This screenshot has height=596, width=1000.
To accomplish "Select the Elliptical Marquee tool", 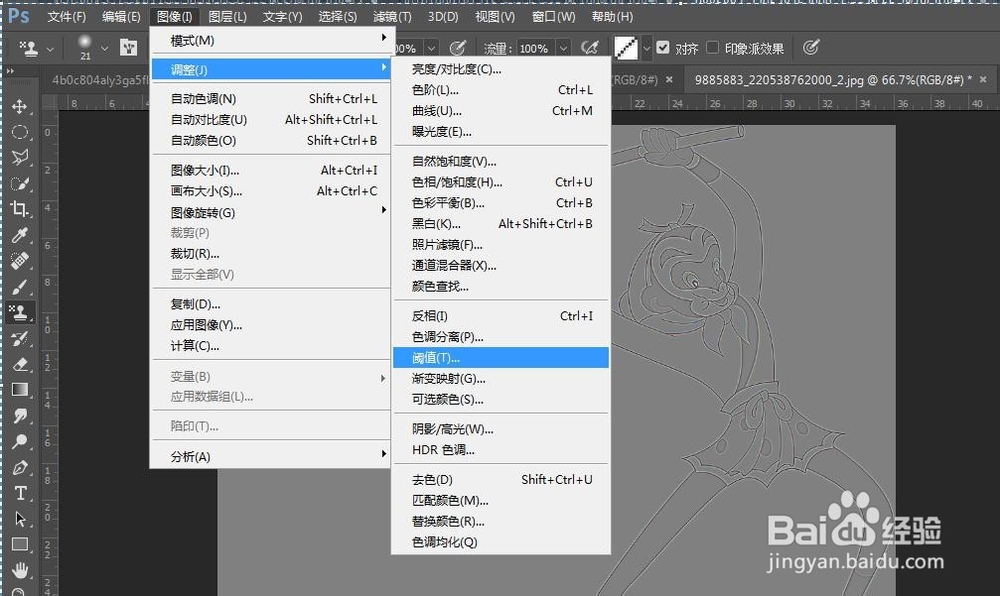I will (20, 132).
